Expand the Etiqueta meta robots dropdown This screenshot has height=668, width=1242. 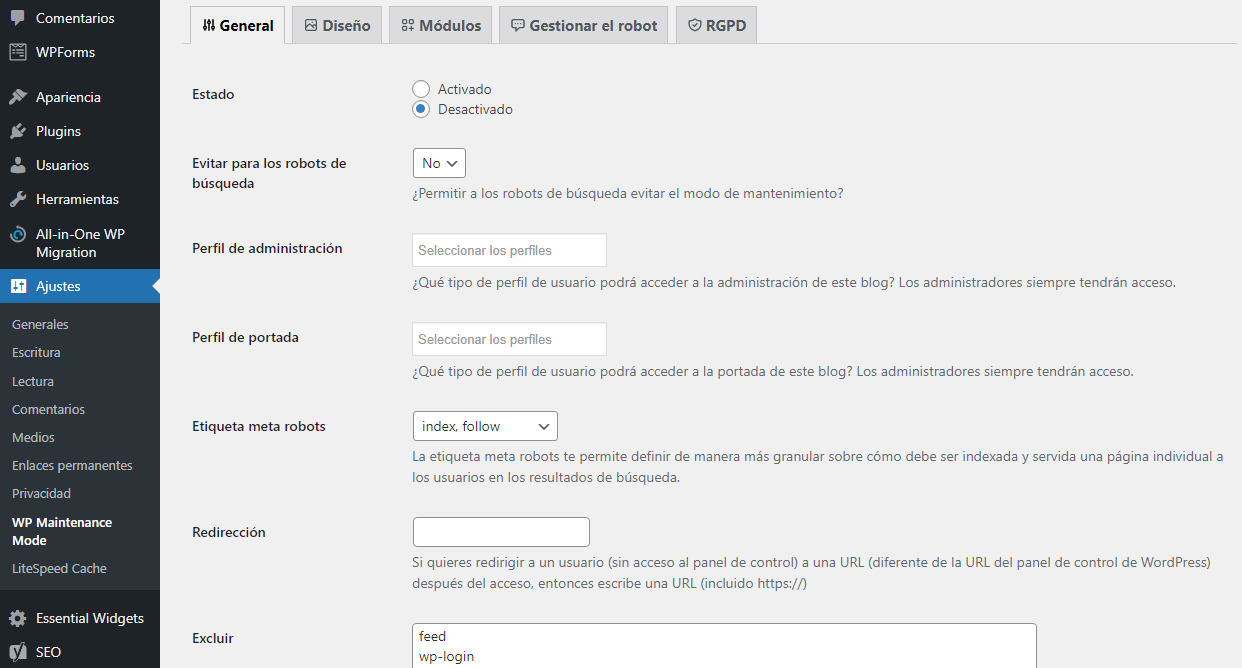click(x=485, y=425)
